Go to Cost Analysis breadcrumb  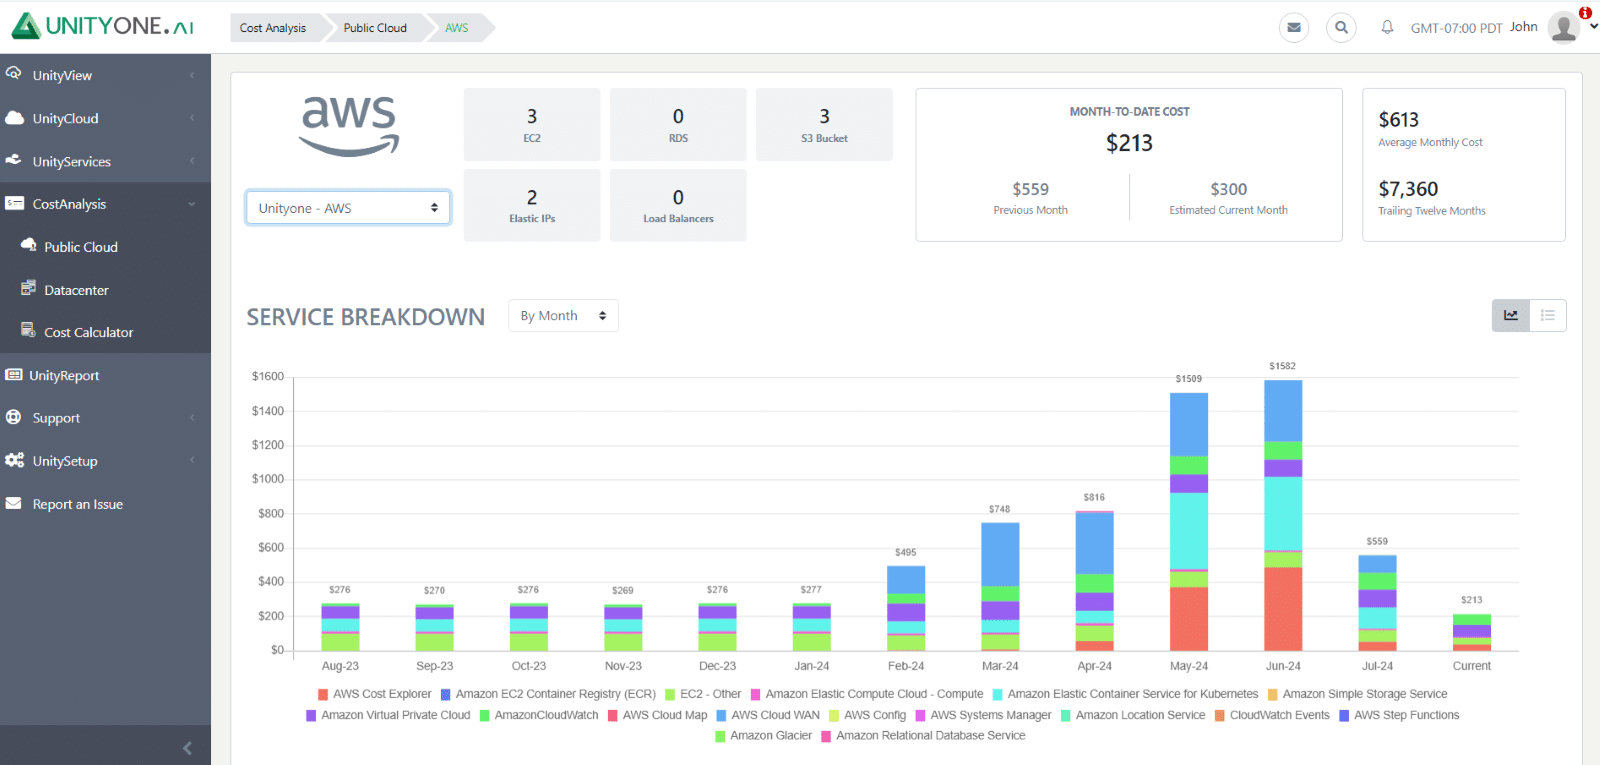coord(273,28)
